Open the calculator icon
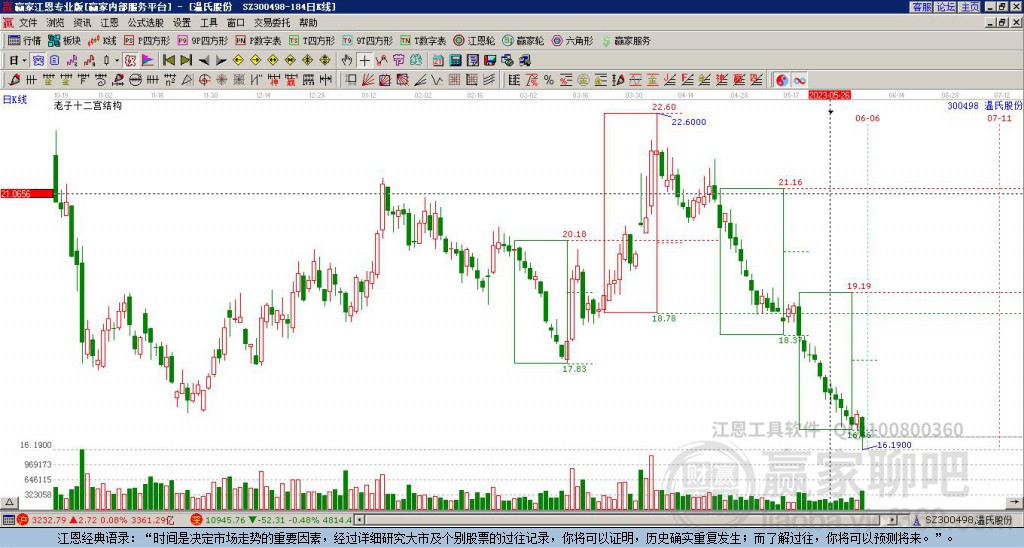The height and width of the screenshot is (548, 1024). coord(455,61)
